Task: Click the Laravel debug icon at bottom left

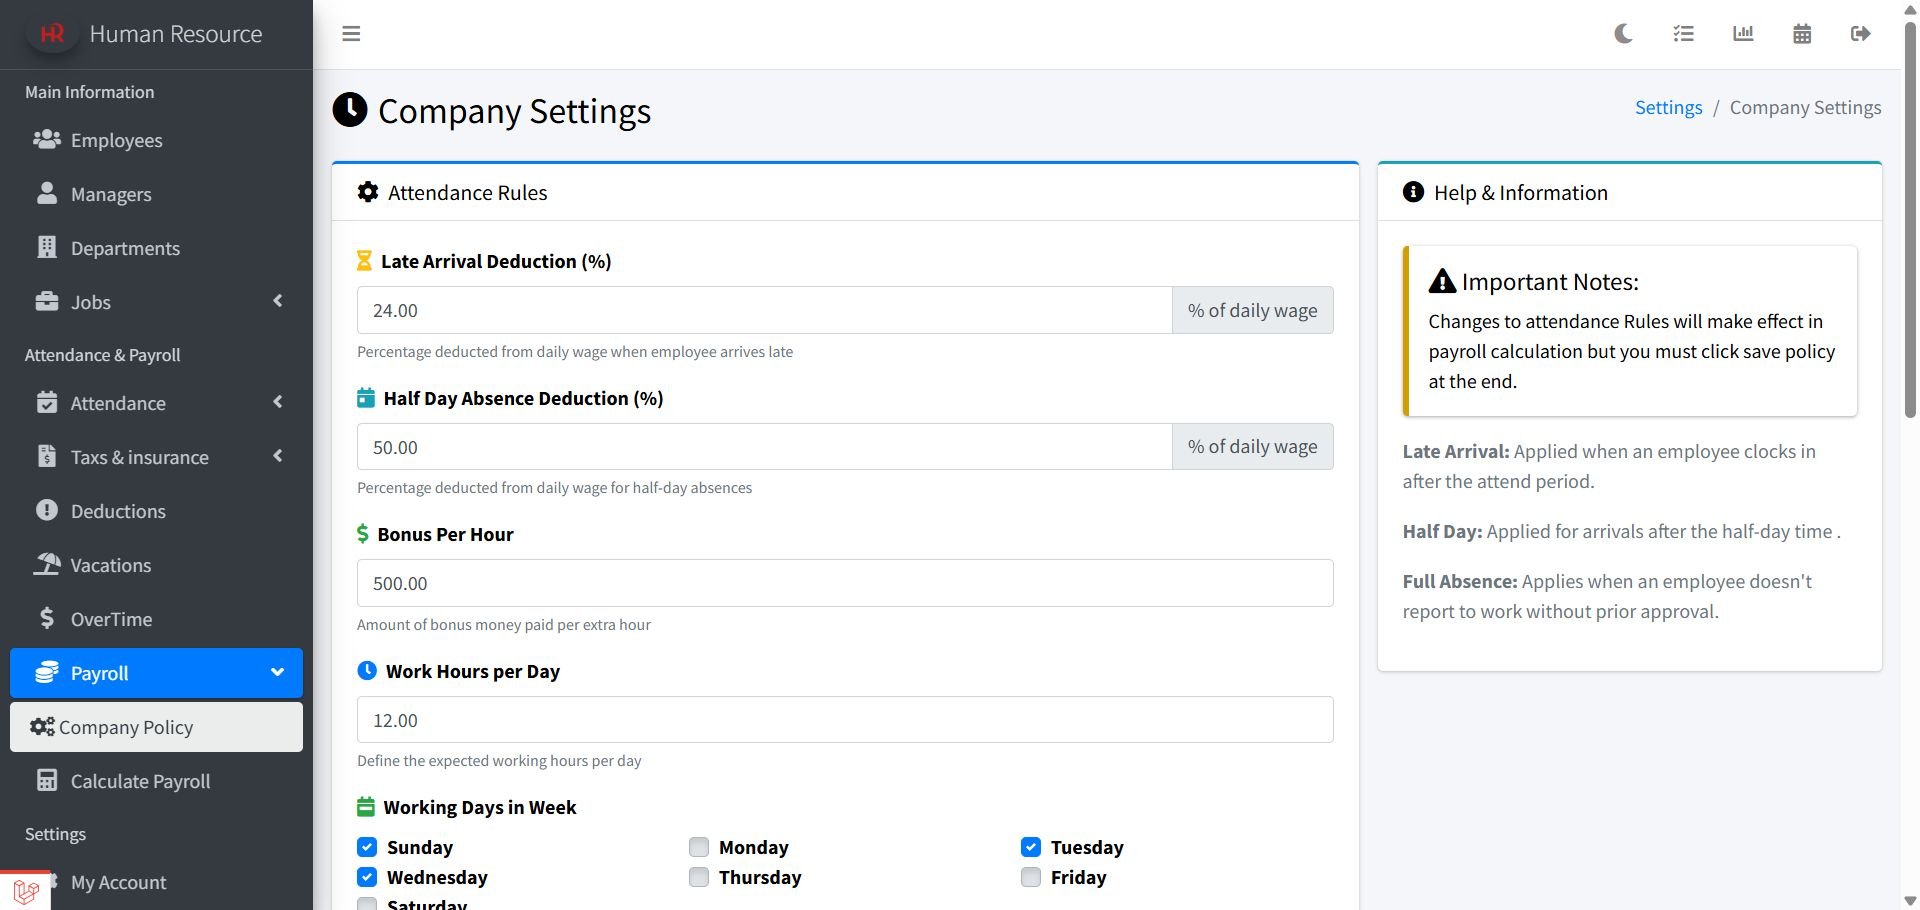Action: (x=26, y=890)
